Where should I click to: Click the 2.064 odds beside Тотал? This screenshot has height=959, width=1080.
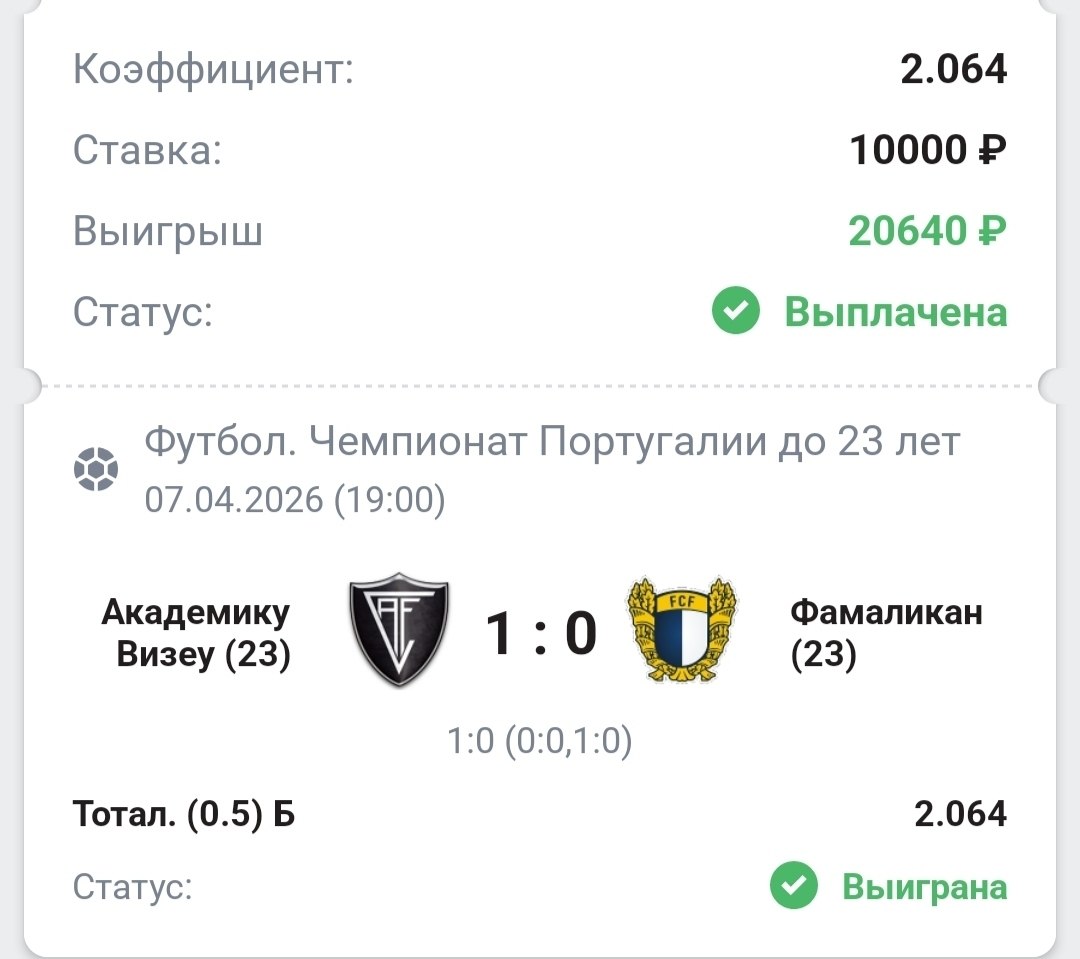click(x=960, y=814)
